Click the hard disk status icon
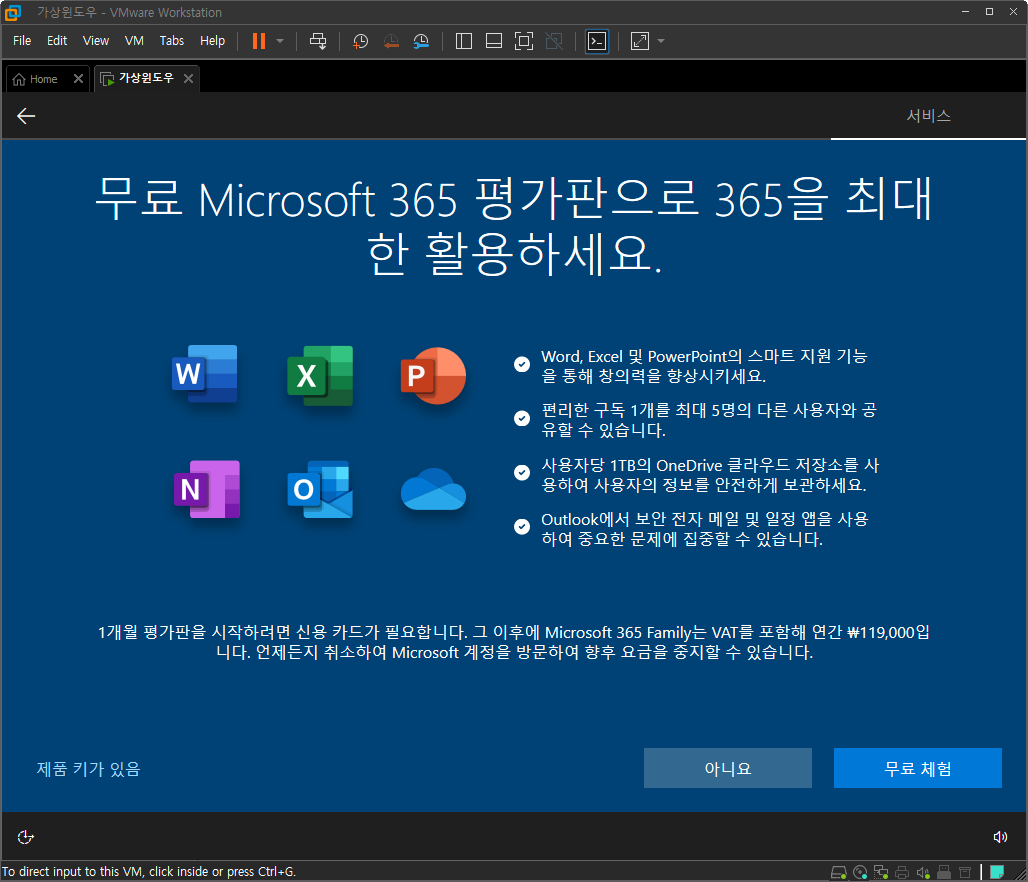Screen dimensions: 1028x882 (x=839, y=872)
